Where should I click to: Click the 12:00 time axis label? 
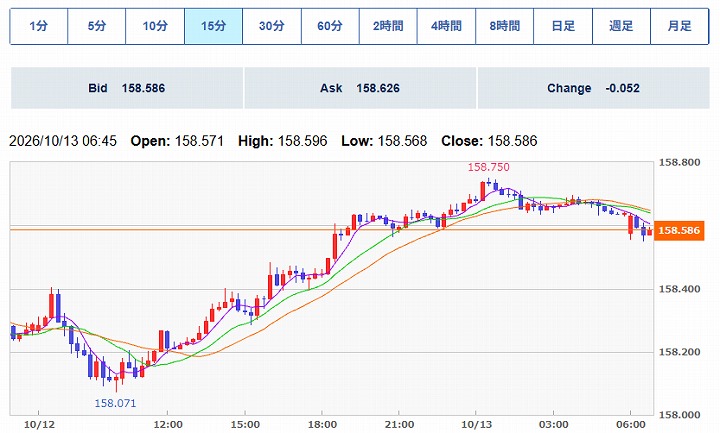pos(168,425)
